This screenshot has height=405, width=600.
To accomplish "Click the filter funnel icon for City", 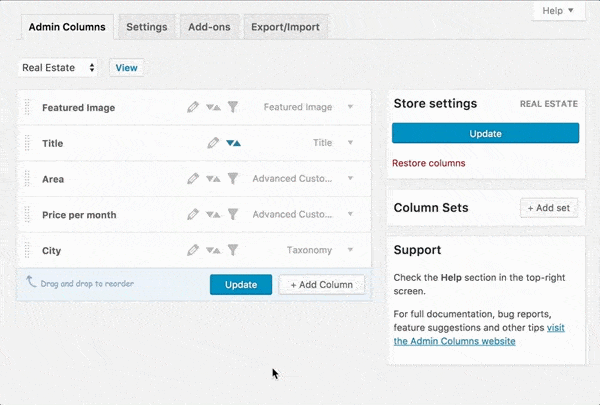I will 232,251.
